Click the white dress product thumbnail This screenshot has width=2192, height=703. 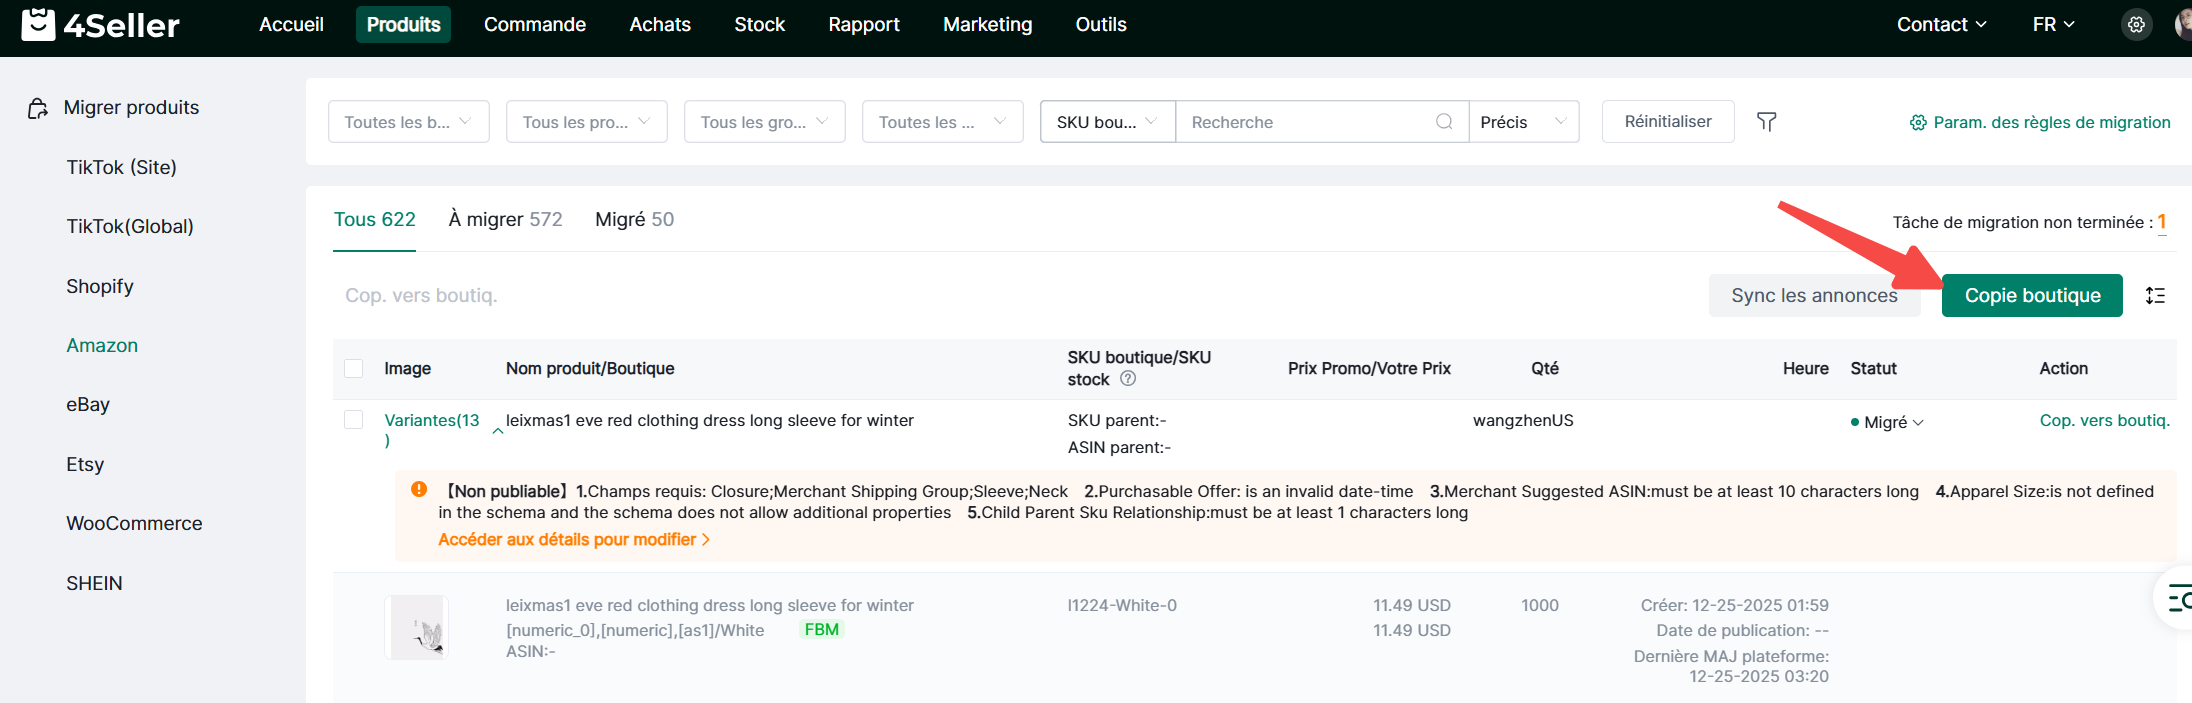[x=417, y=628]
